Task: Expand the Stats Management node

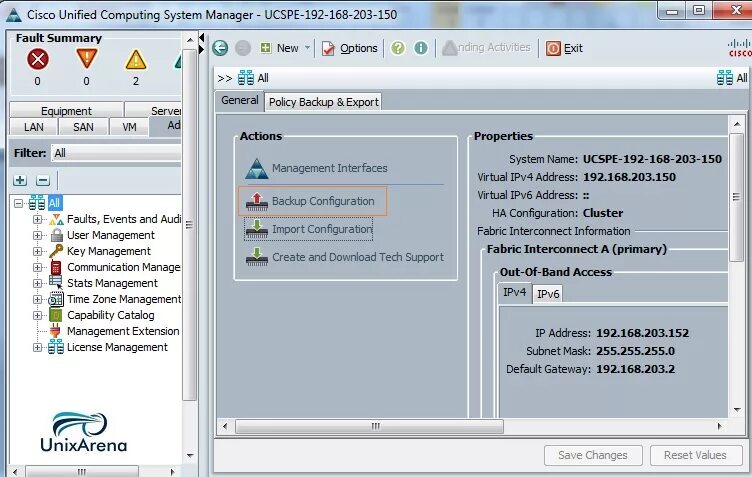Action: click(37, 283)
